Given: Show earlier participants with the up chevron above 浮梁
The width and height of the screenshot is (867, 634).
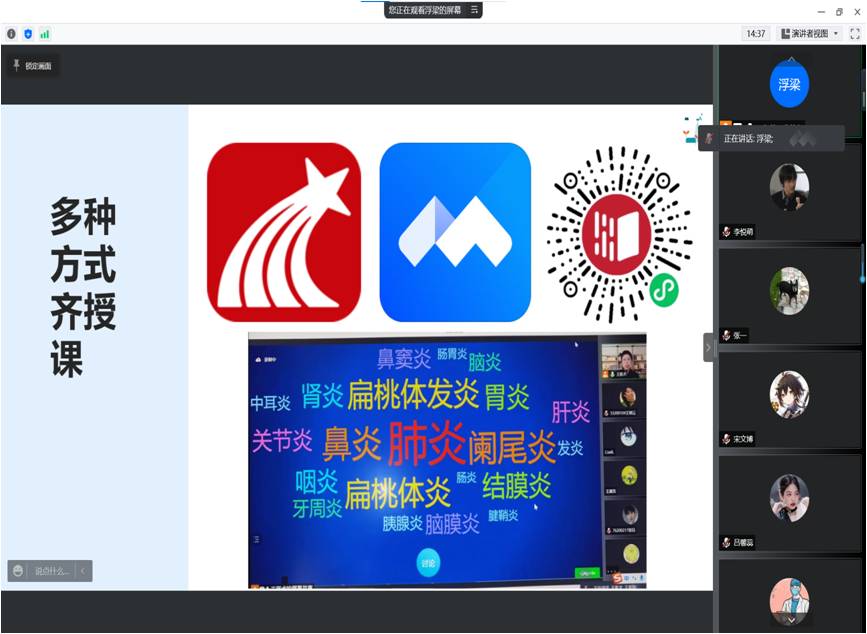Looking at the screenshot, I should click(791, 59).
